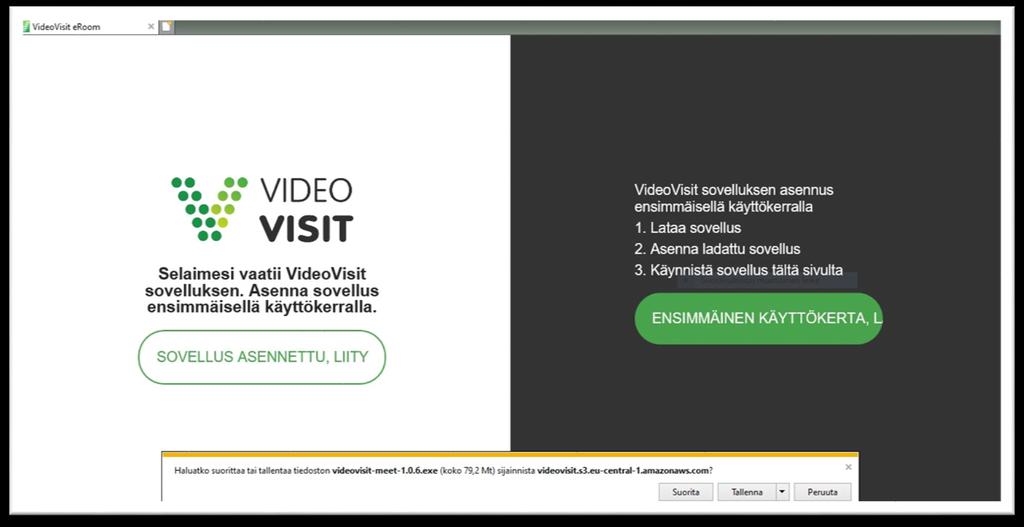The image size is (1024, 527).
Task: Click the SOVELLUS ASENNETTU, LIITY button
Action: pos(262,357)
